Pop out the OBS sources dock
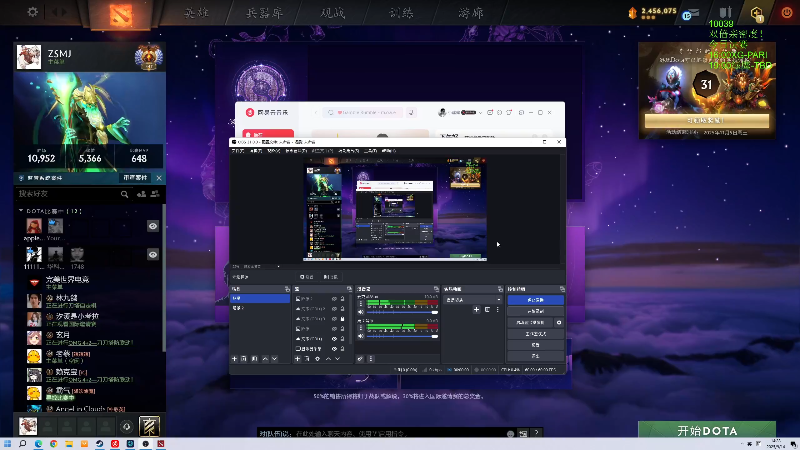This screenshot has height=450, width=800. 349,289
